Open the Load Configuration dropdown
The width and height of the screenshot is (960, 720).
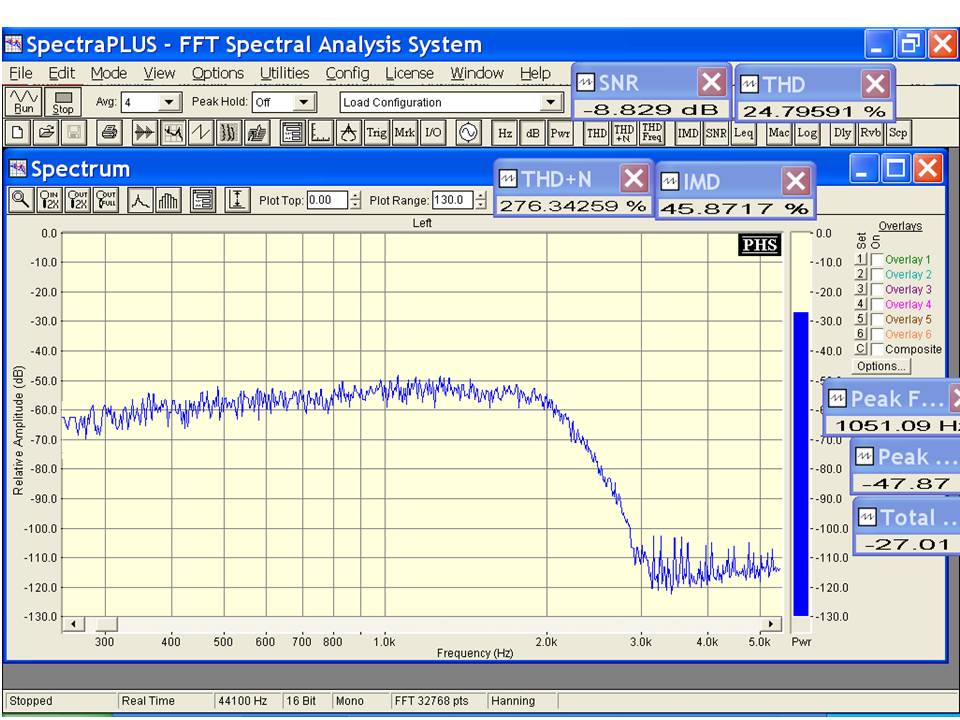pos(551,102)
